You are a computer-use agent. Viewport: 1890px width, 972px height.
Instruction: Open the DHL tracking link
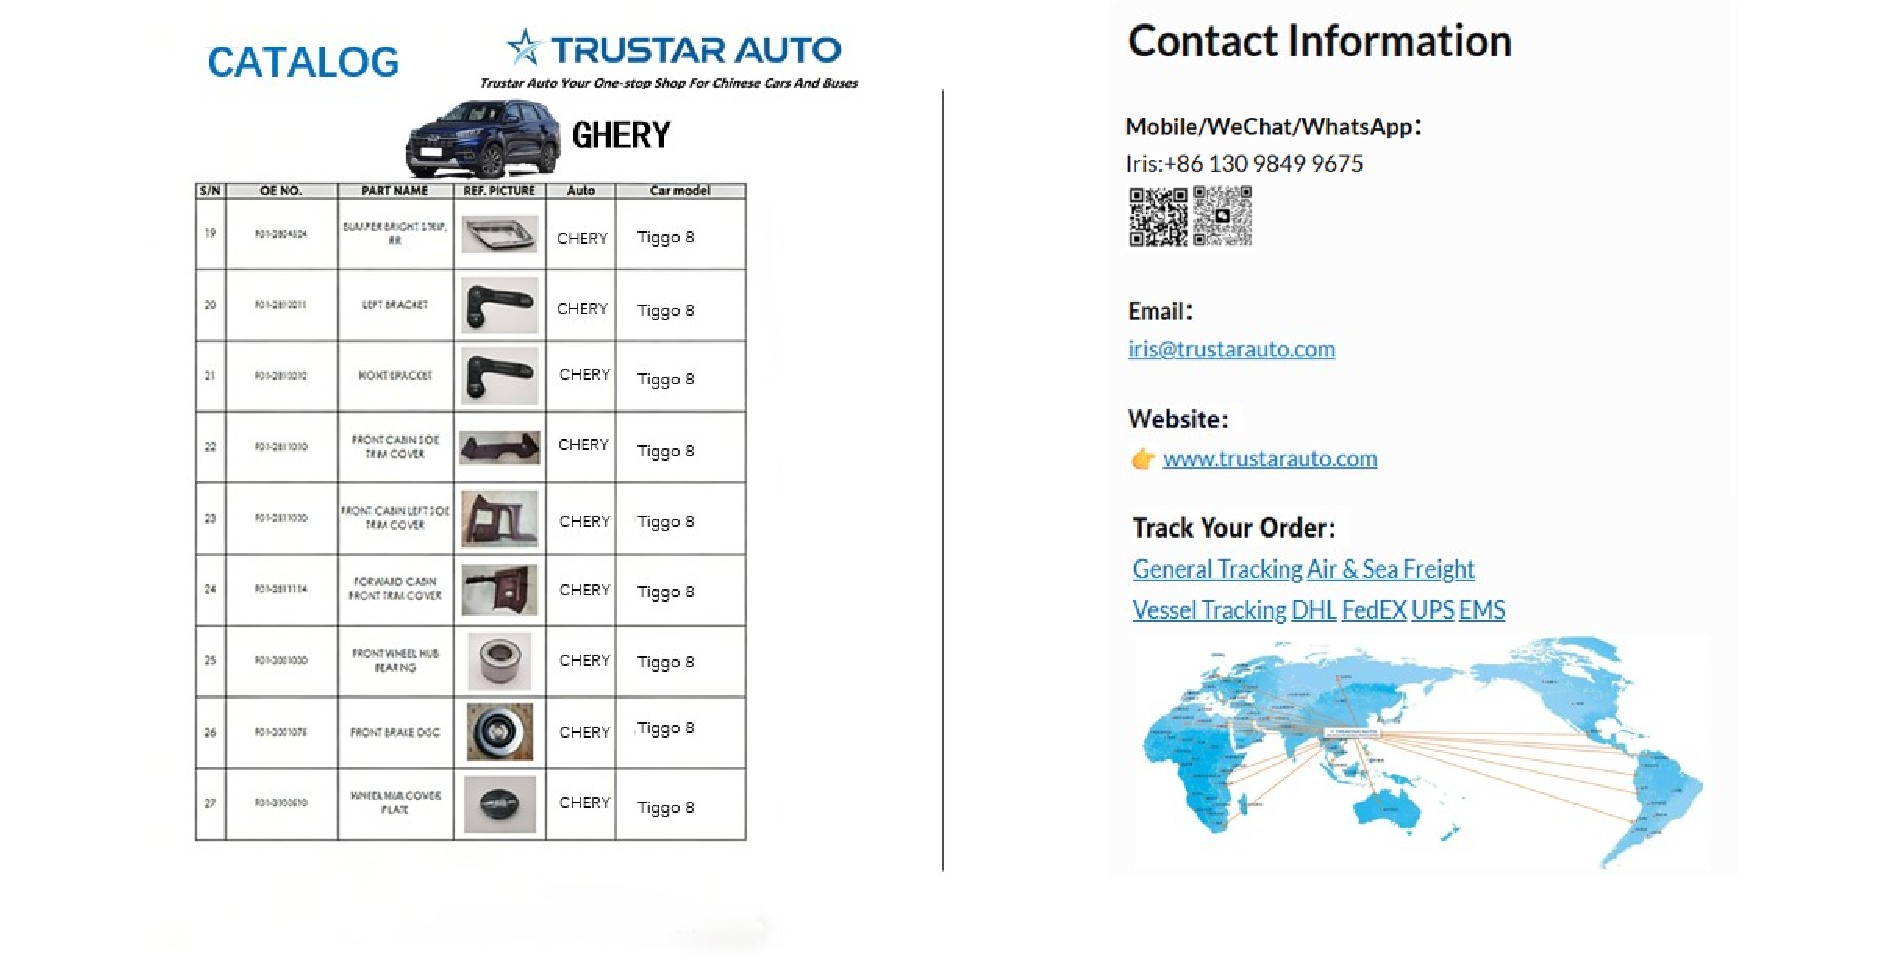(1314, 610)
